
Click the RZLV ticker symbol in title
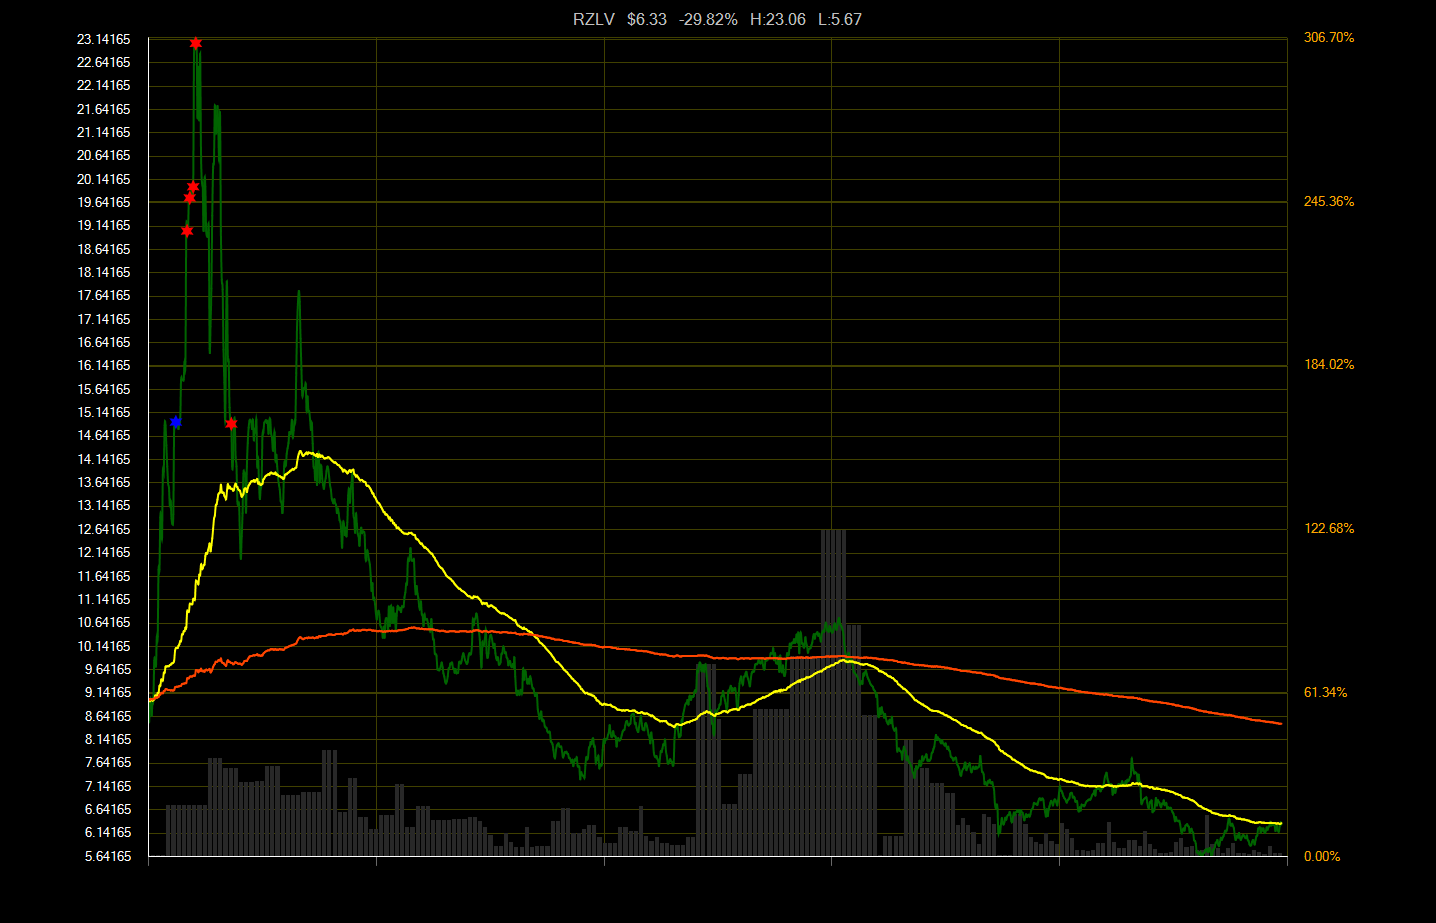pos(594,19)
